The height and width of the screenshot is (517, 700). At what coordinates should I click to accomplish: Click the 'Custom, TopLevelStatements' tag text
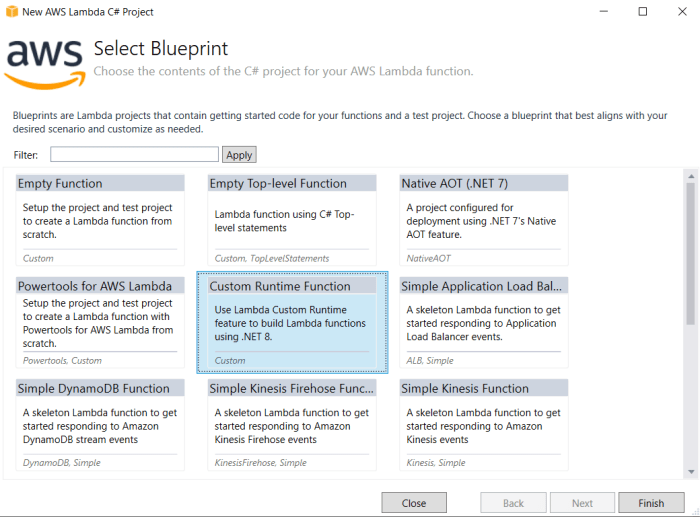tap(271, 258)
